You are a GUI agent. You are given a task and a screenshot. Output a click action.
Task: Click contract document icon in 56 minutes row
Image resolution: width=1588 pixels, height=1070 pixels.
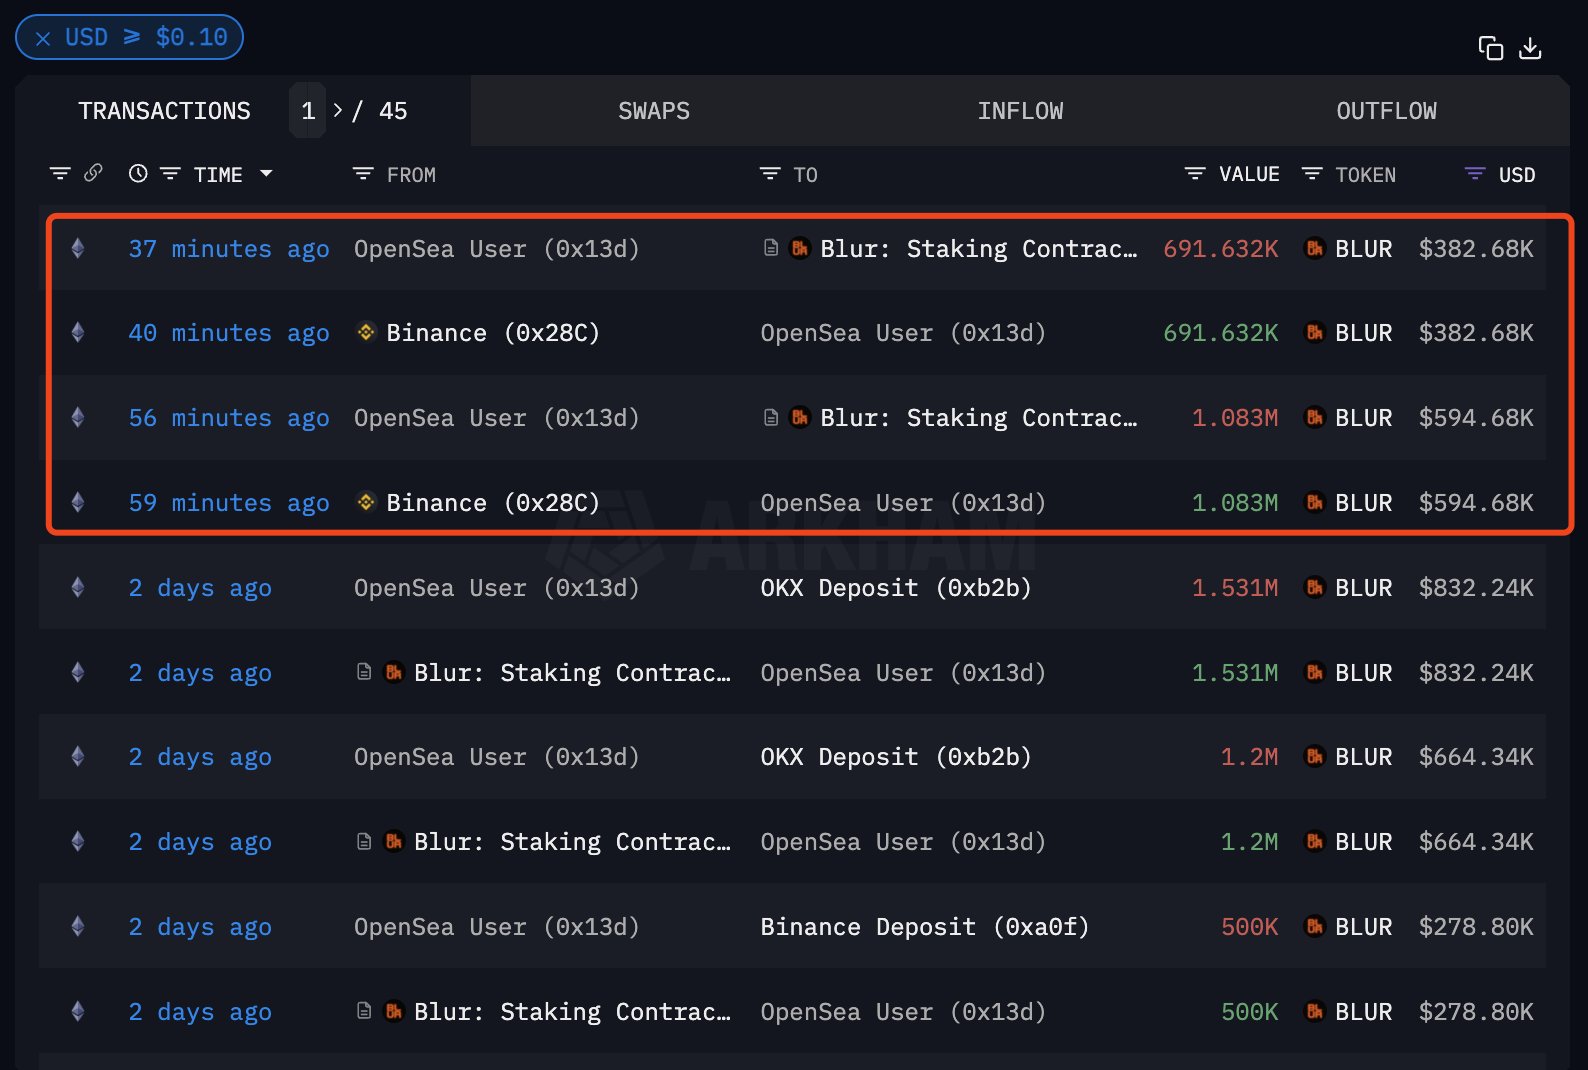[x=771, y=417]
